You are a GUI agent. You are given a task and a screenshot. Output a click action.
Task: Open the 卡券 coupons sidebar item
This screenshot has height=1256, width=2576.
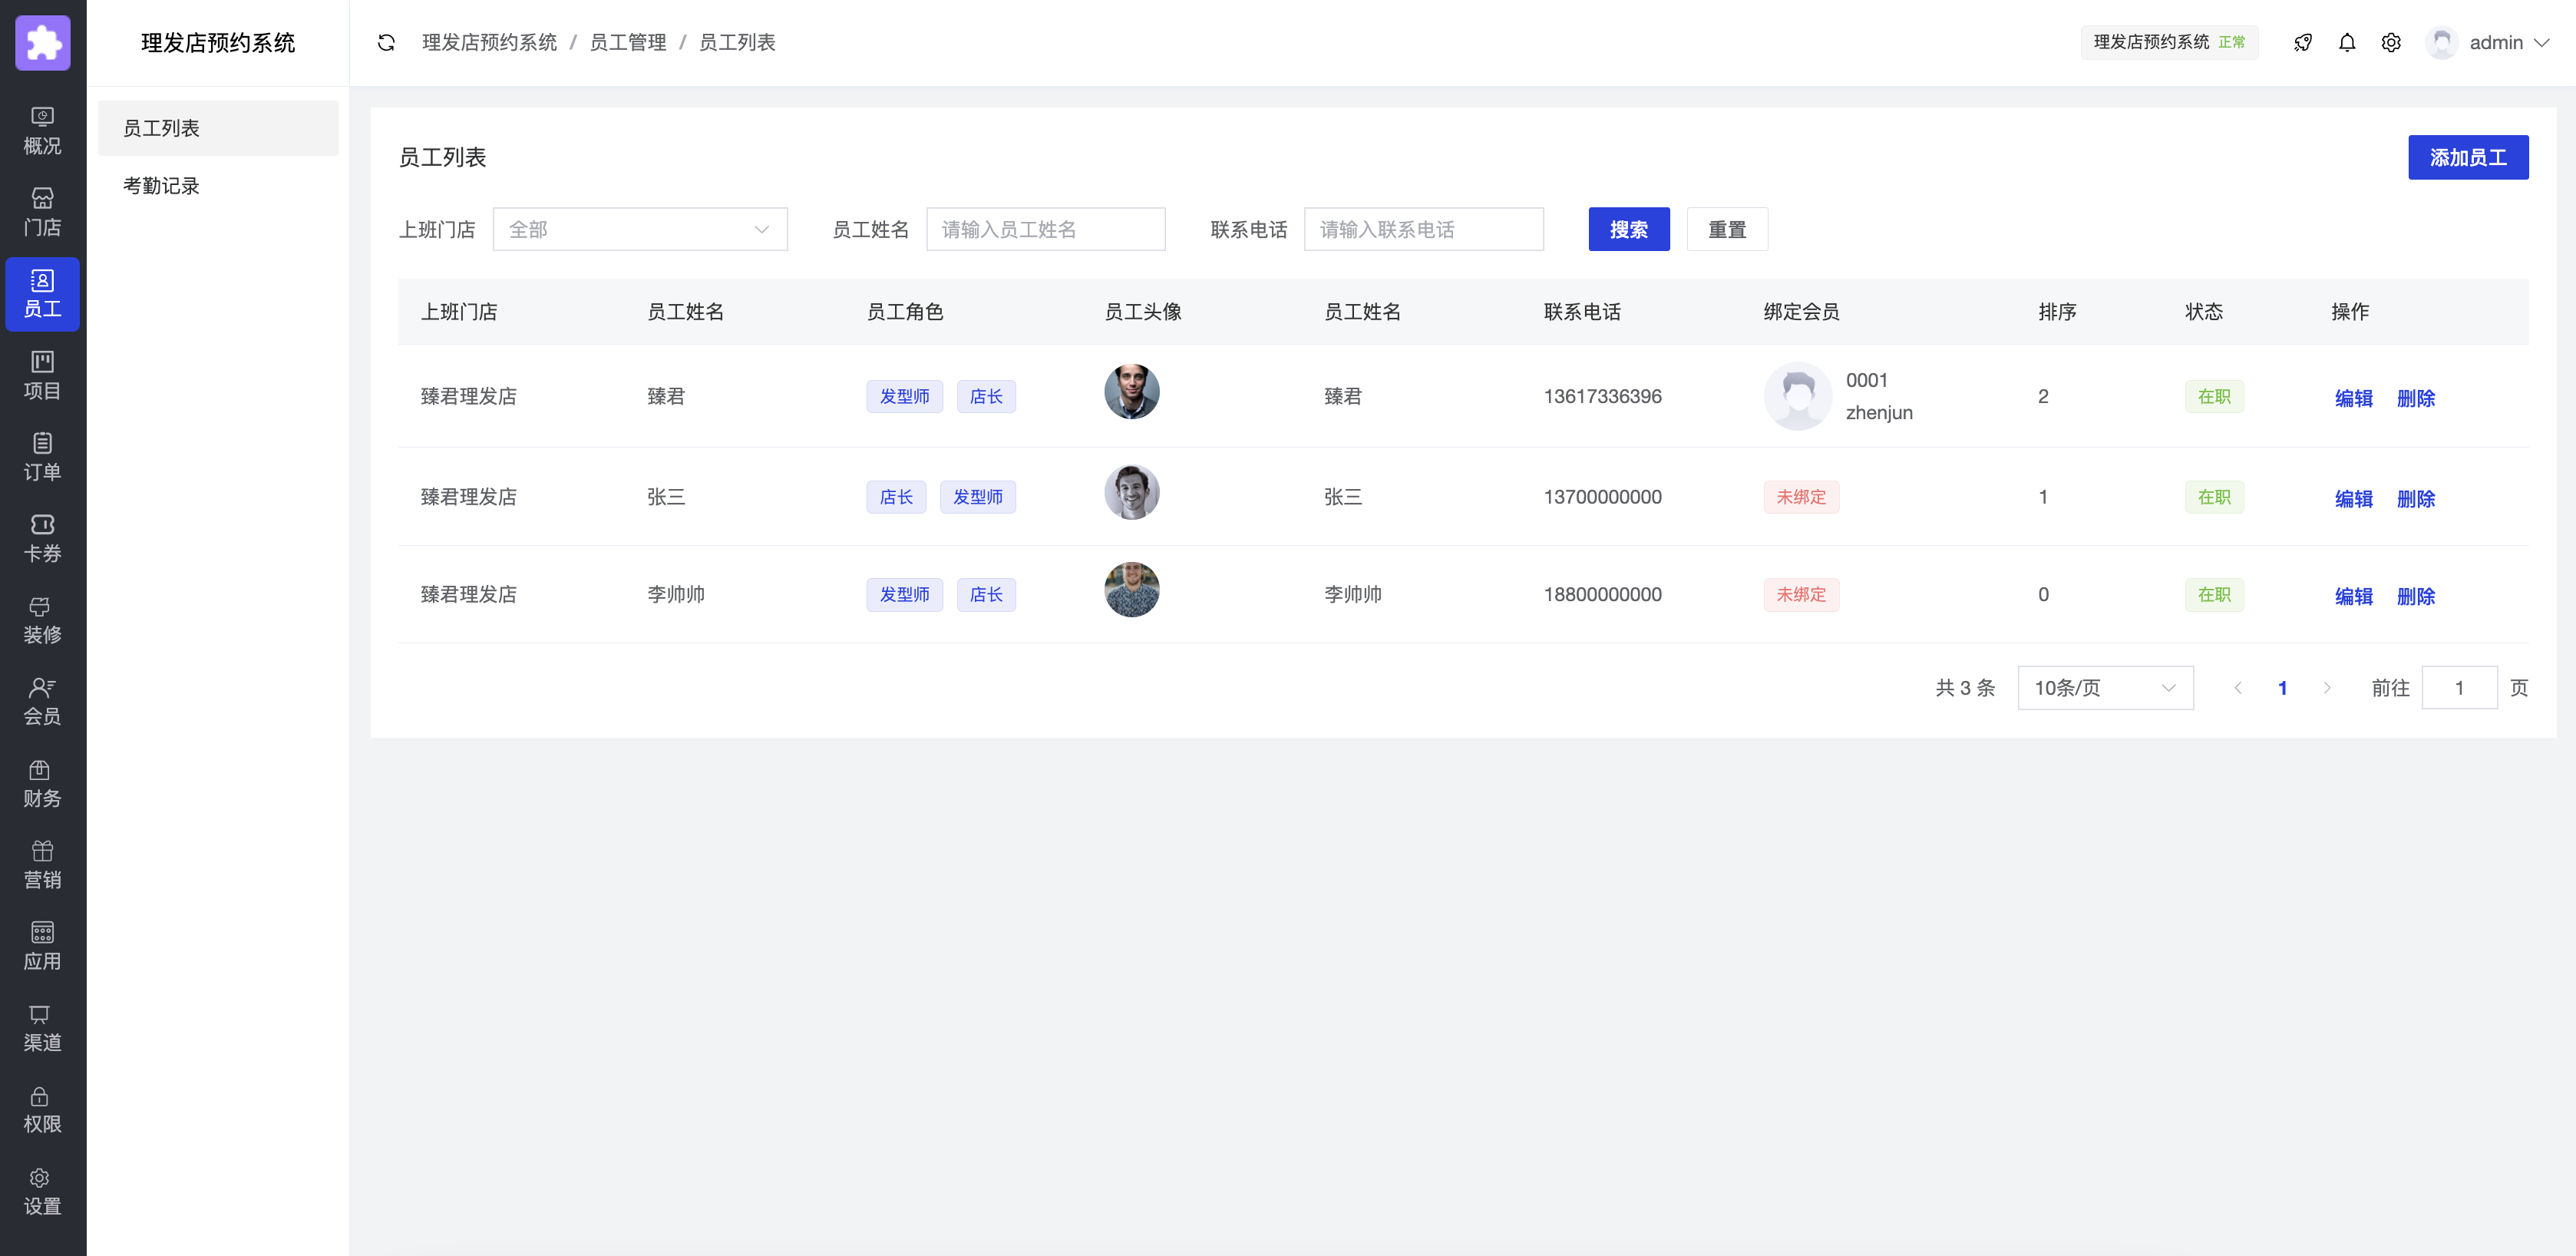click(x=42, y=538)
